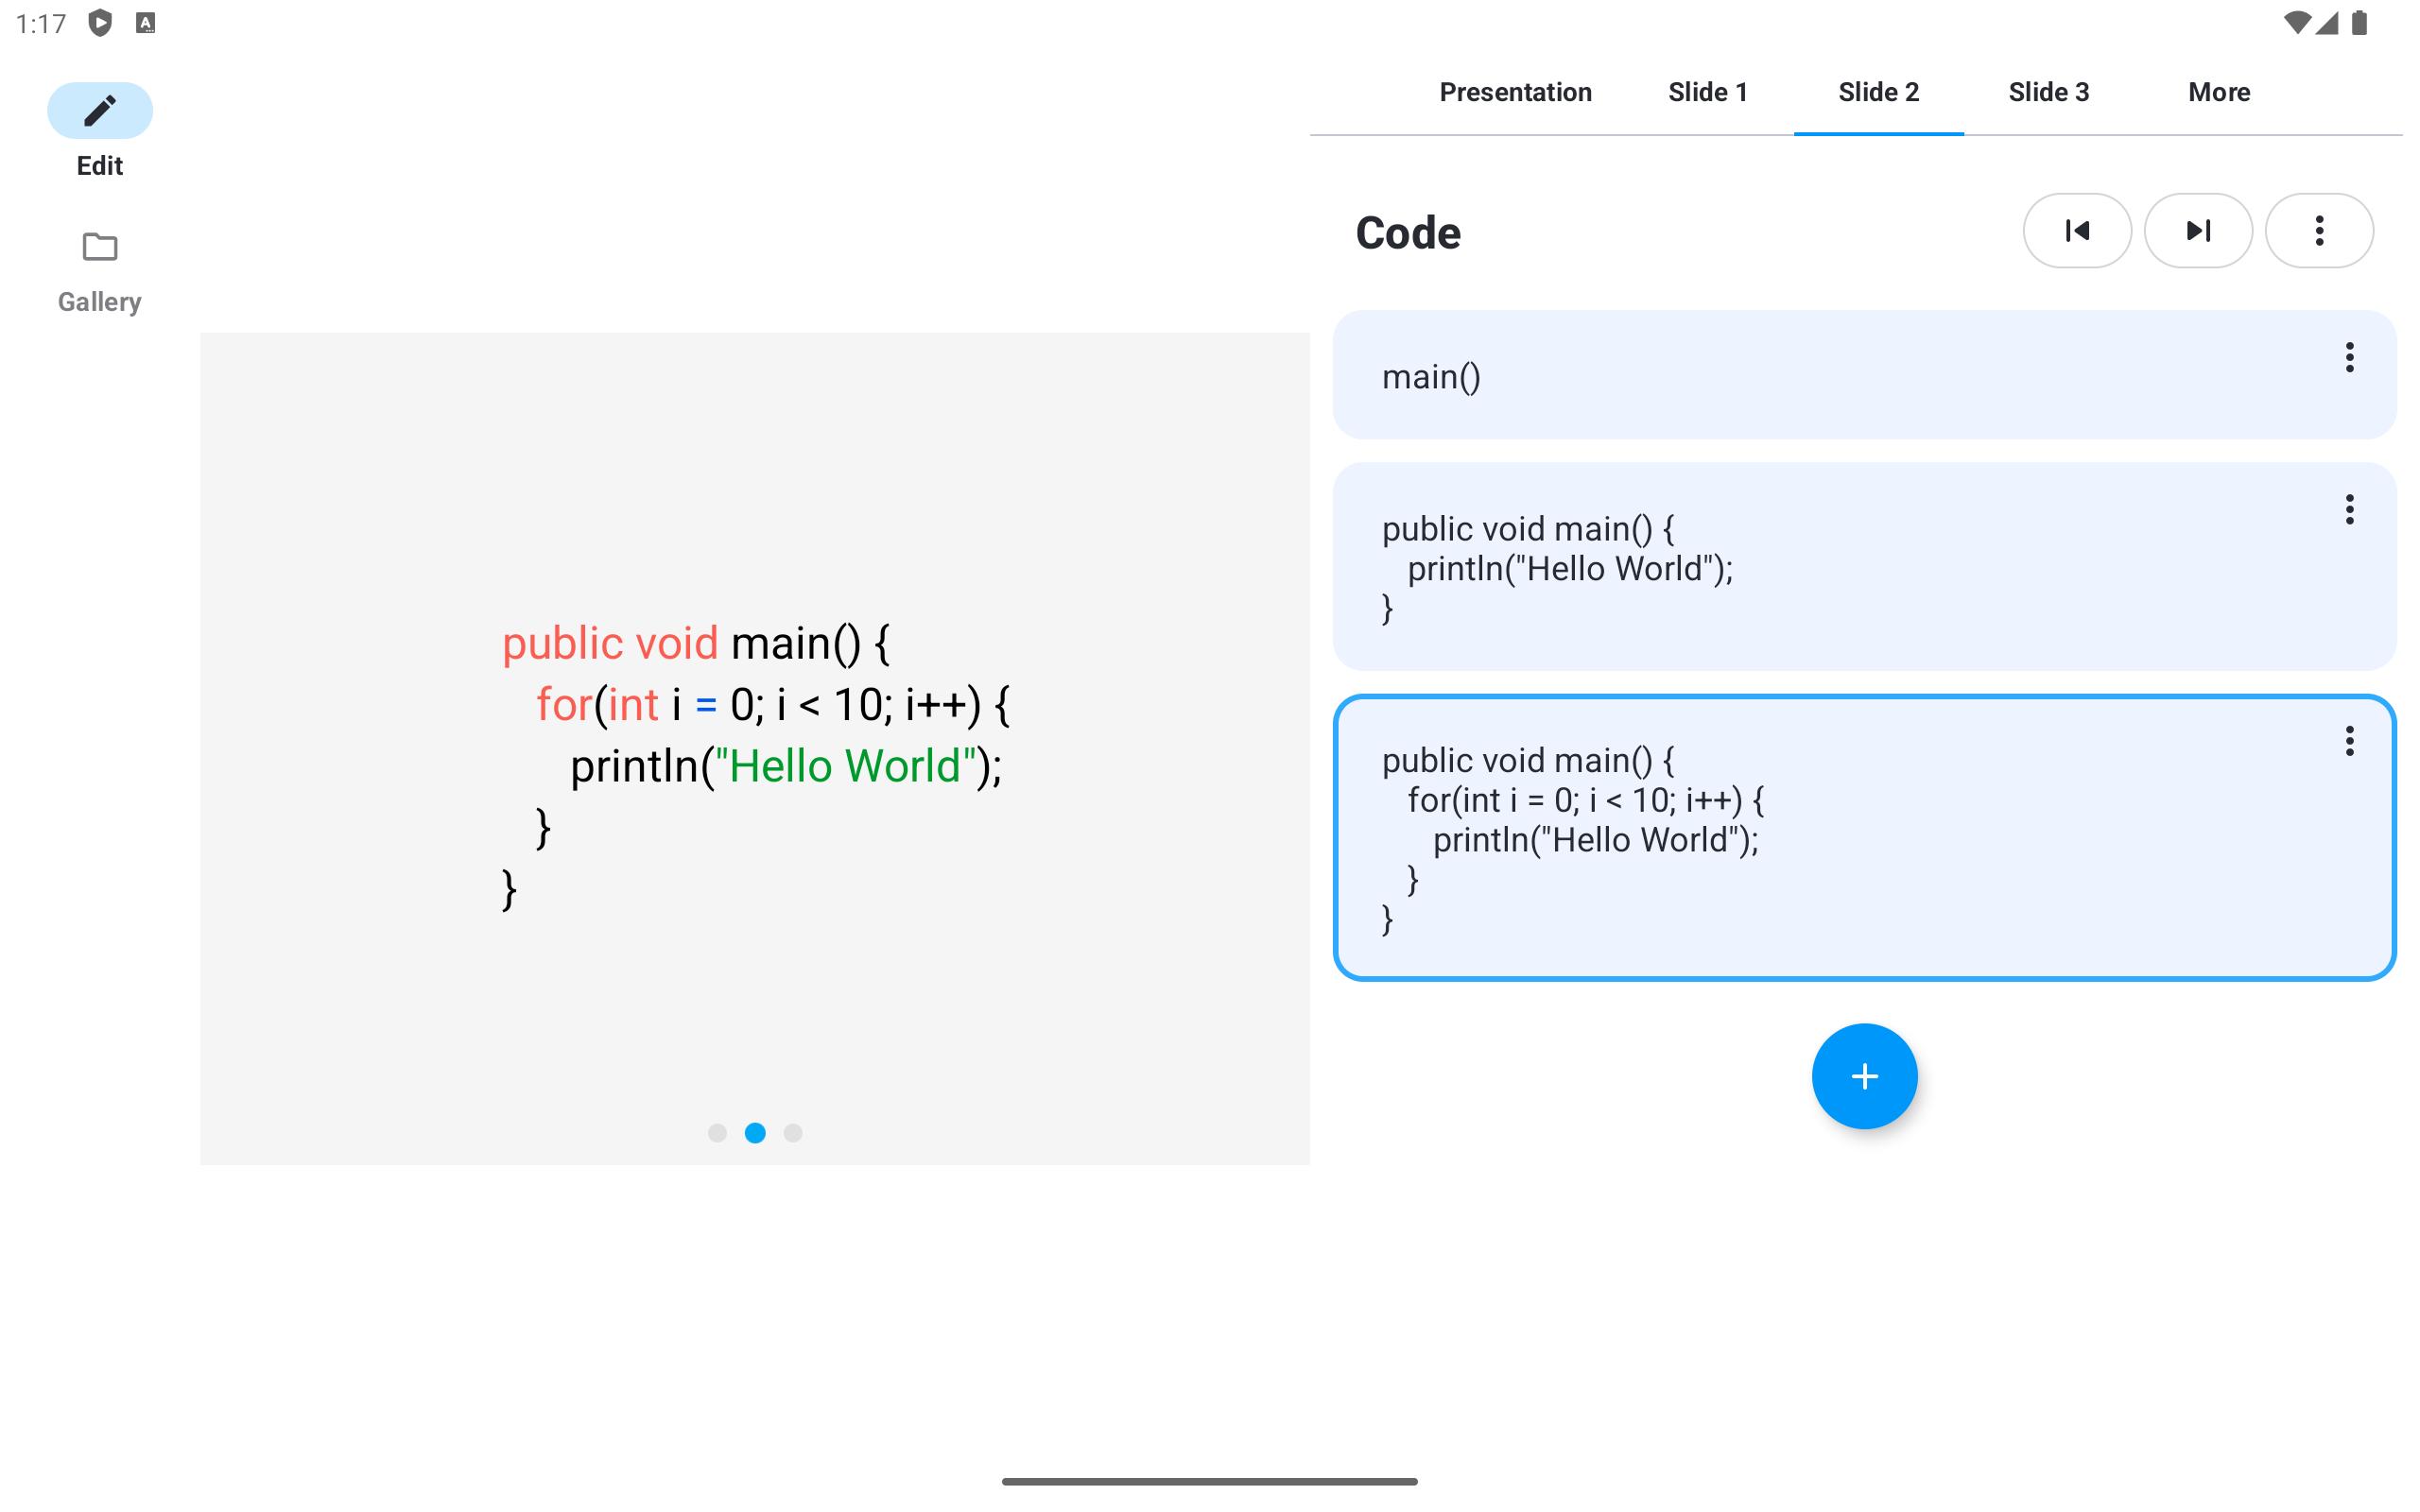Image resolution: width=2420 pixels, height=1512 pixels.
Task: Select the Edit pencil icon in sidebar
Action: point(100,110)
